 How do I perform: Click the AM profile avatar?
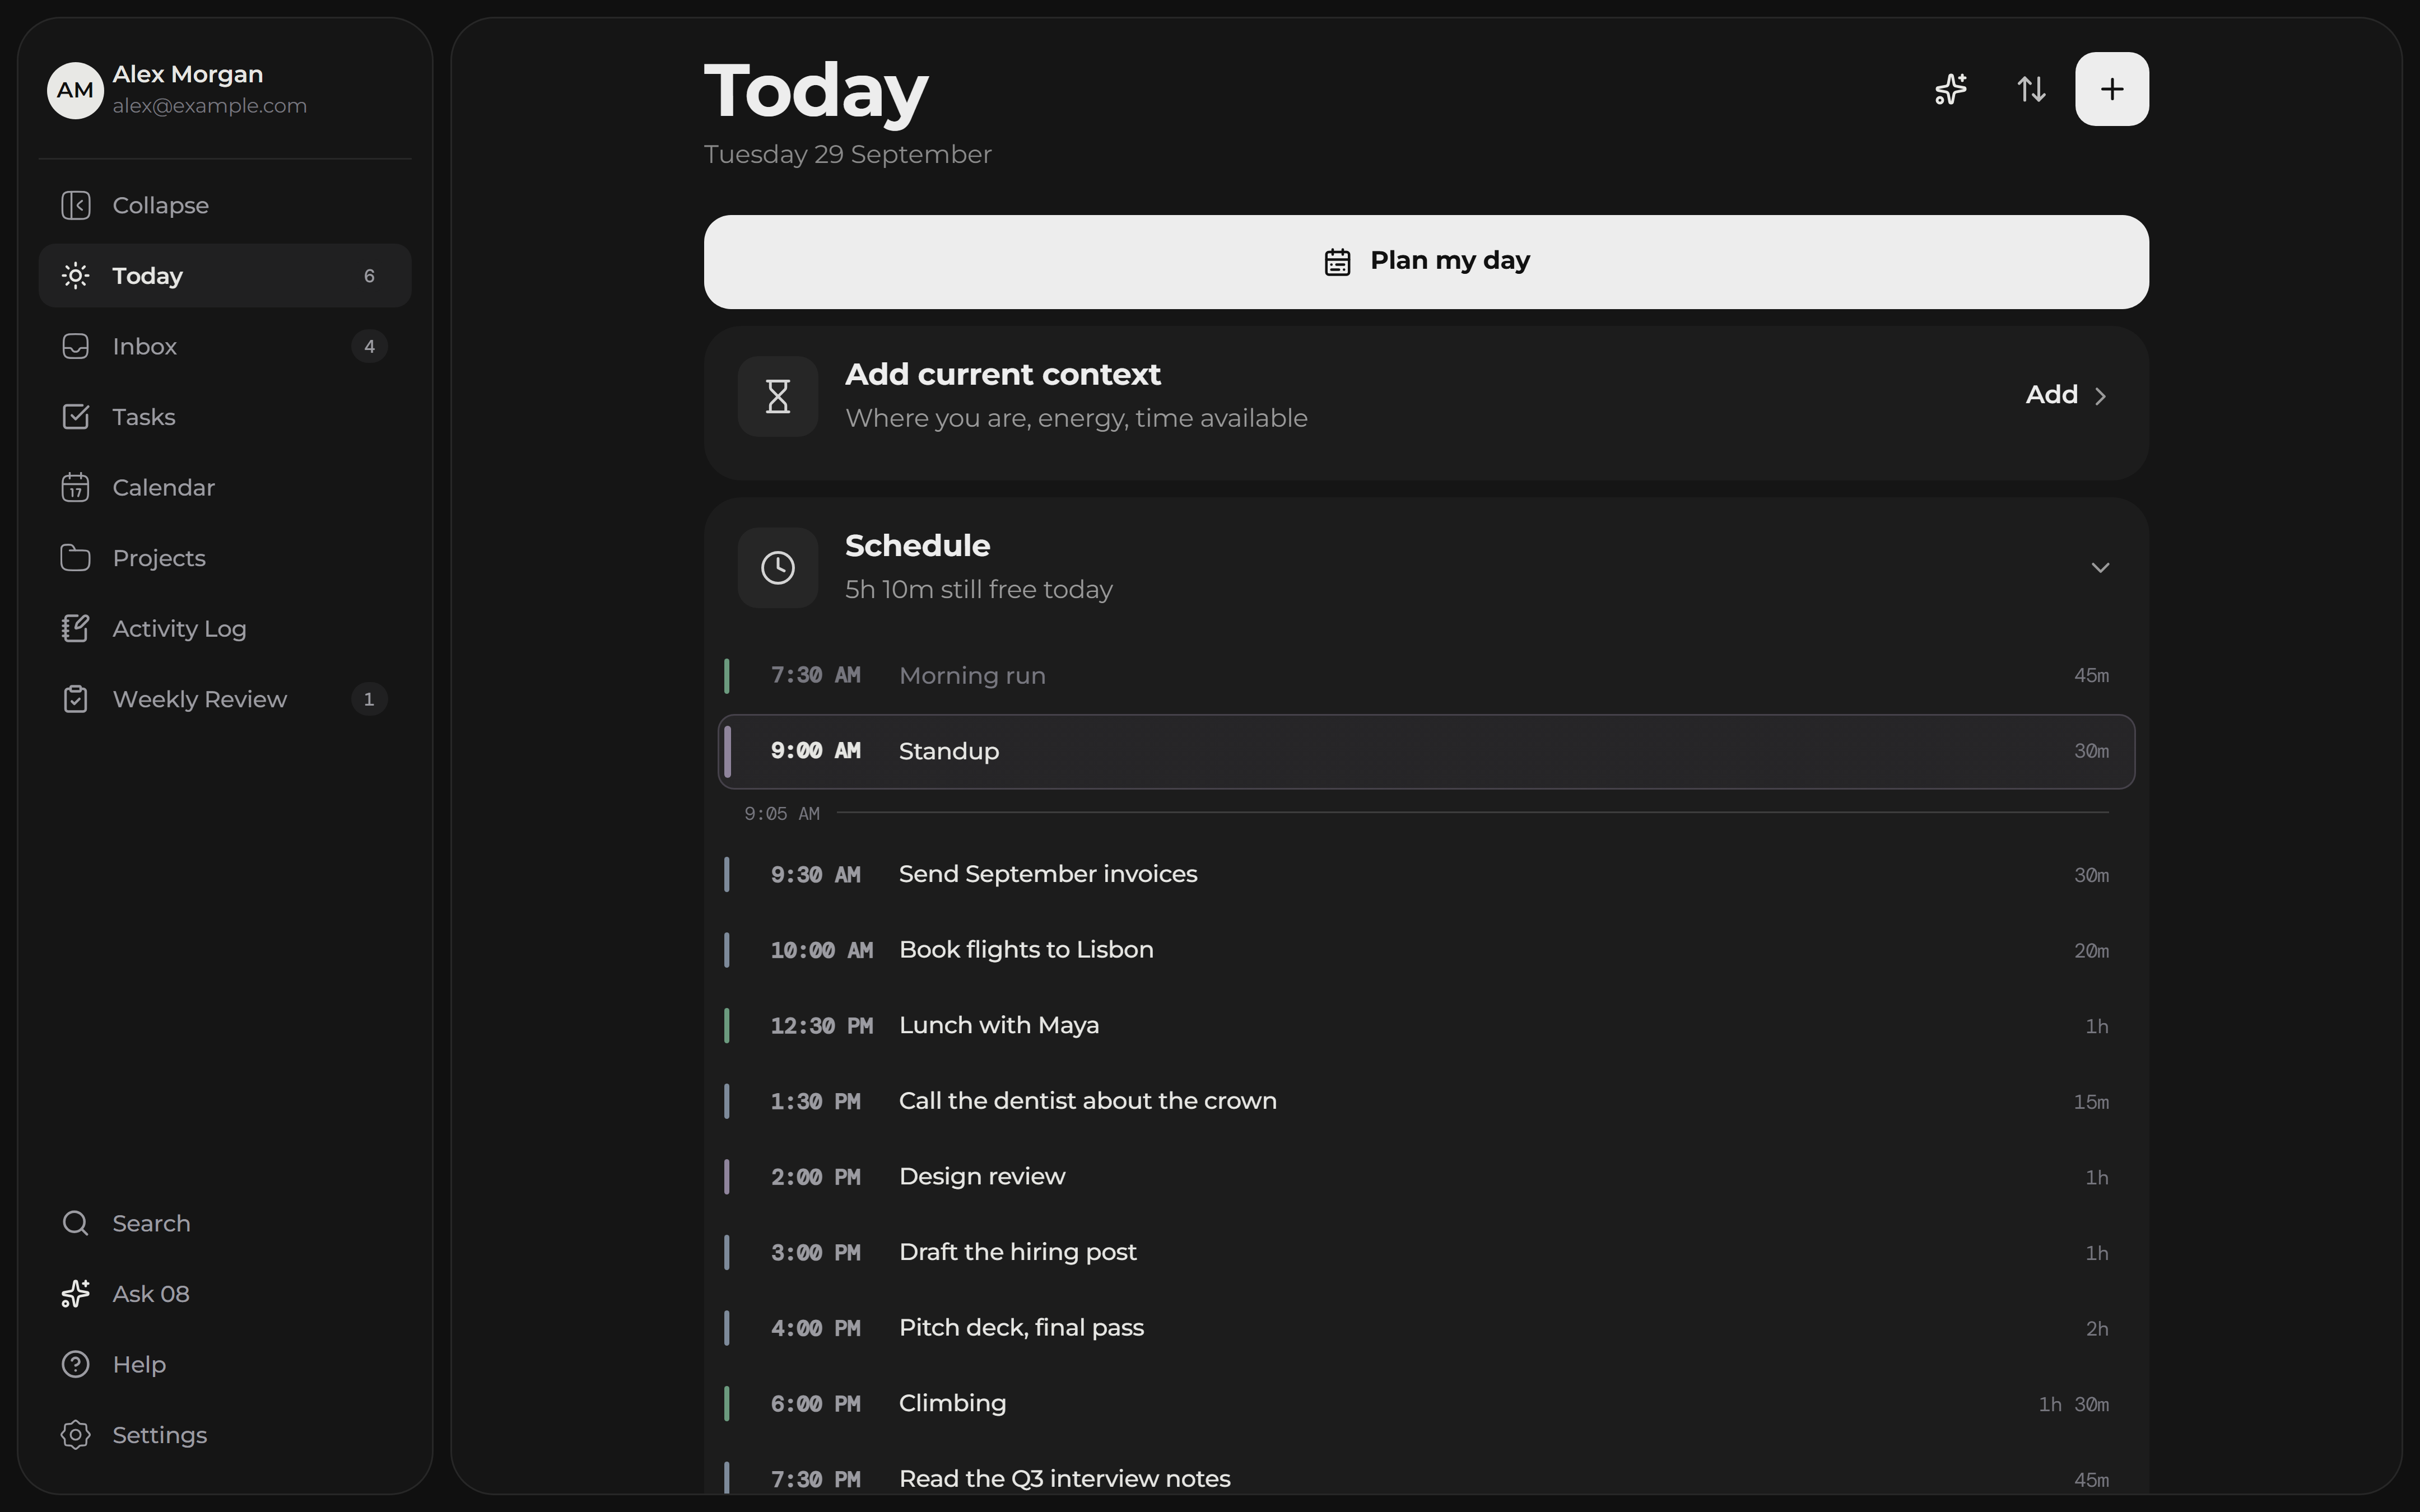[75, 90]
